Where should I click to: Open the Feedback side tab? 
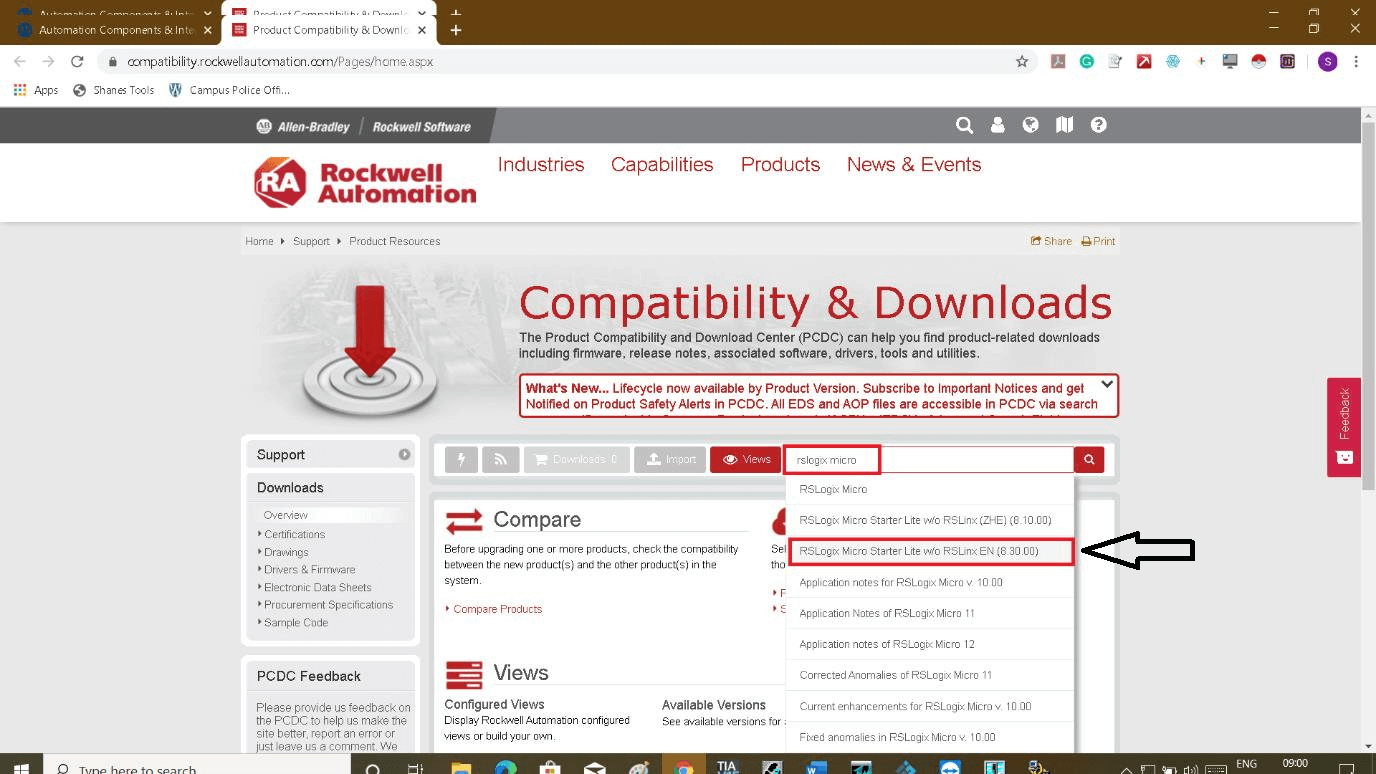(1344, 427)
